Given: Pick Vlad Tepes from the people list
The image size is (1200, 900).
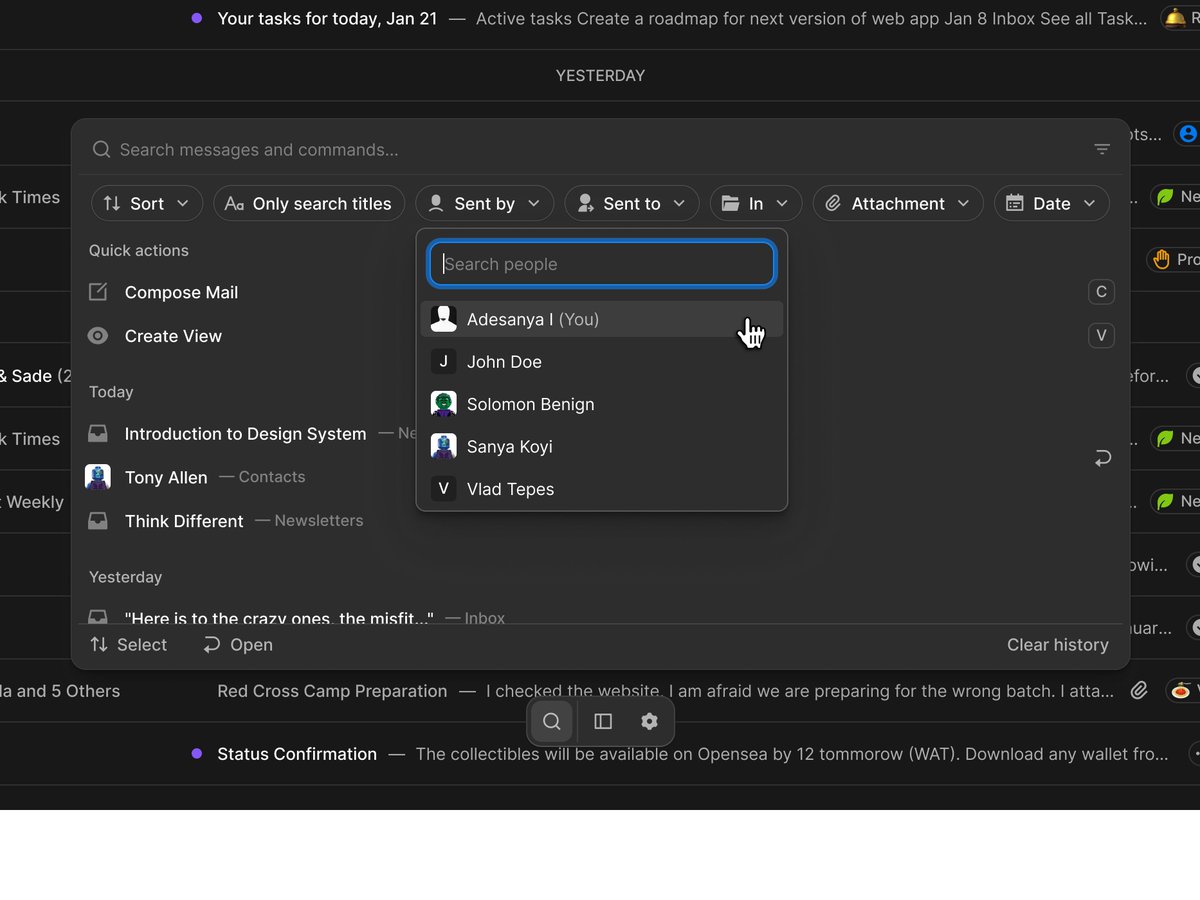Looking at the screenshot, I should [510, 489].
